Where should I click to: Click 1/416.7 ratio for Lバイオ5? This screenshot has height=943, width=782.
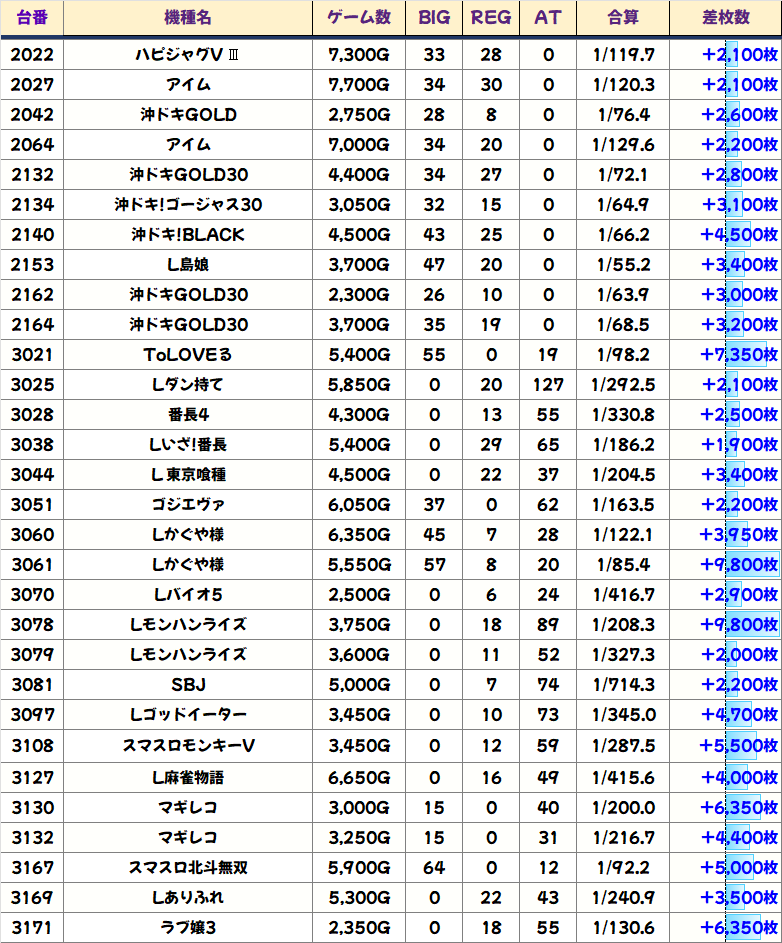tap(623, 595)
